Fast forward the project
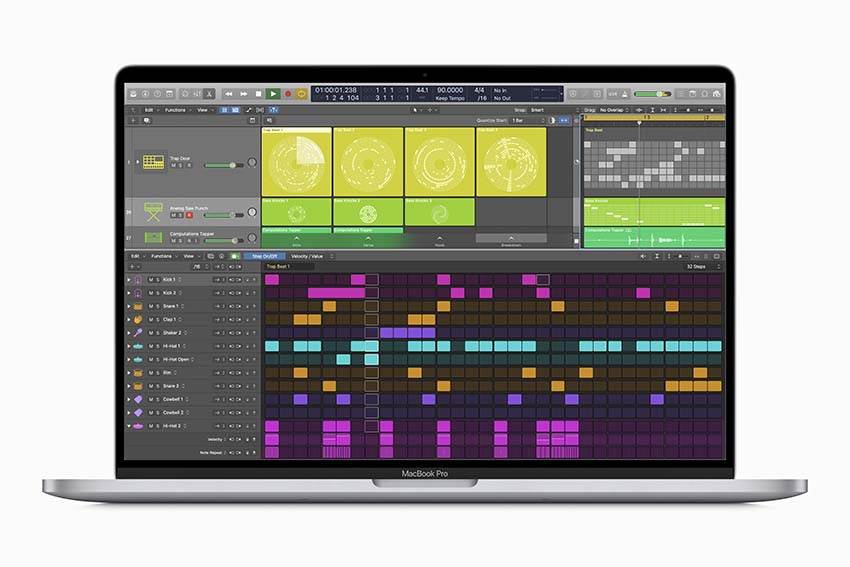The height and width of the screenshot is (567, 850). 244,94
